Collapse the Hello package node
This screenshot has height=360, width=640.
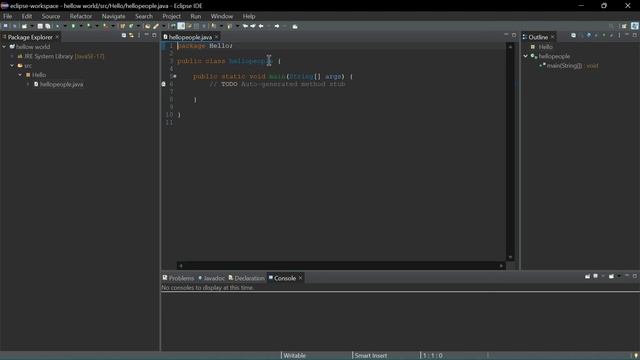click(20, 75)
